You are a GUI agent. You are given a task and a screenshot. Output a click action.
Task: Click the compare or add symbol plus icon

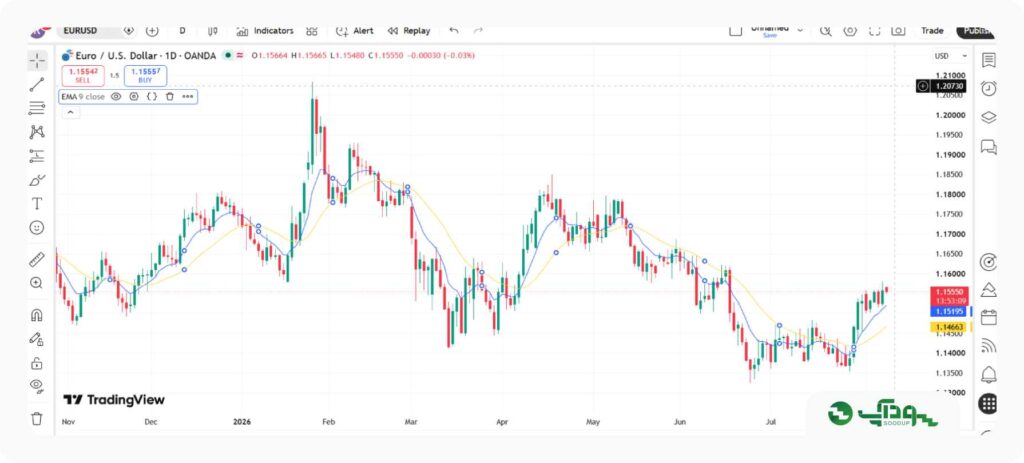tap(152, 31)
